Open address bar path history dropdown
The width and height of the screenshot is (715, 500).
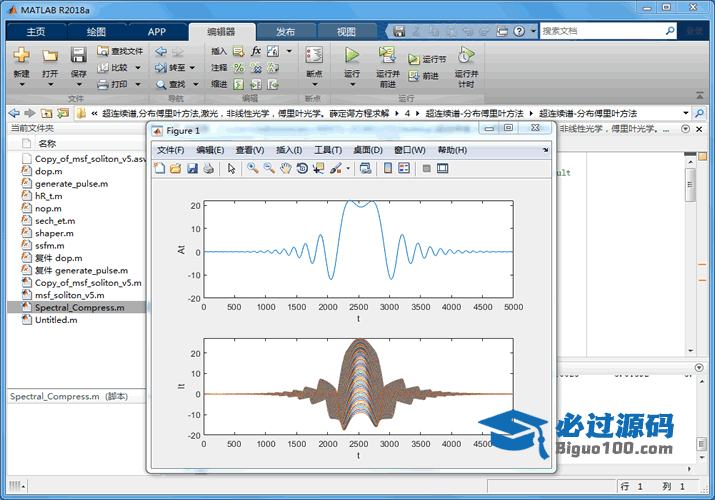point(686,113)
